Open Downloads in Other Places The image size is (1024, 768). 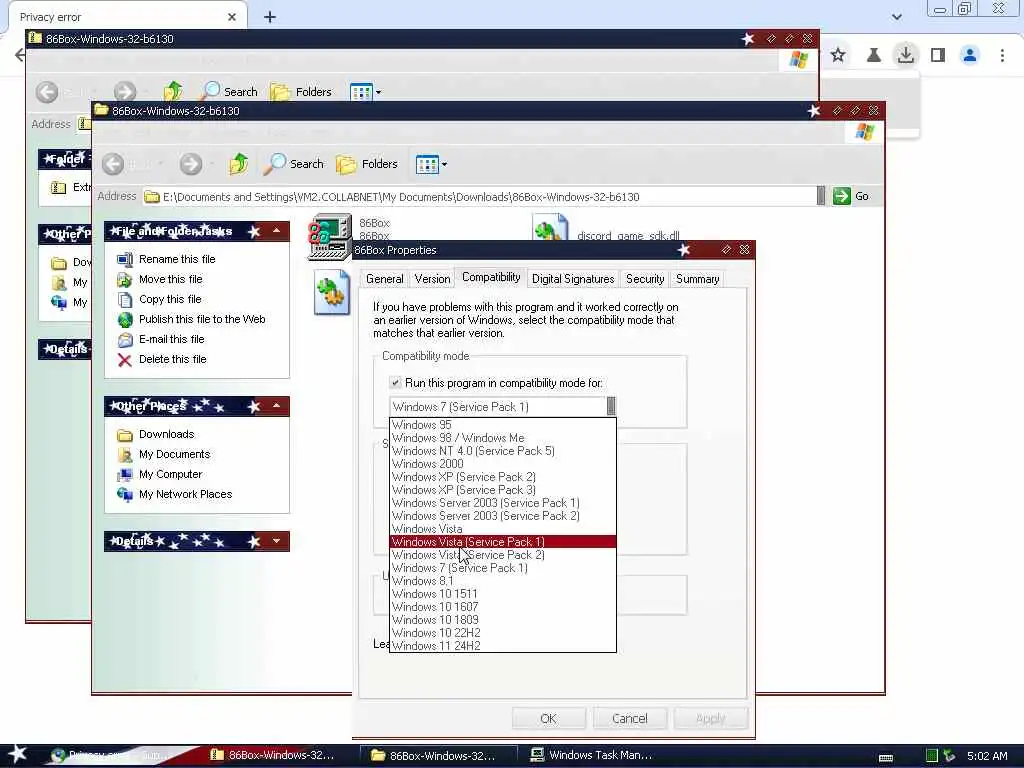click(x=155, y=434)
